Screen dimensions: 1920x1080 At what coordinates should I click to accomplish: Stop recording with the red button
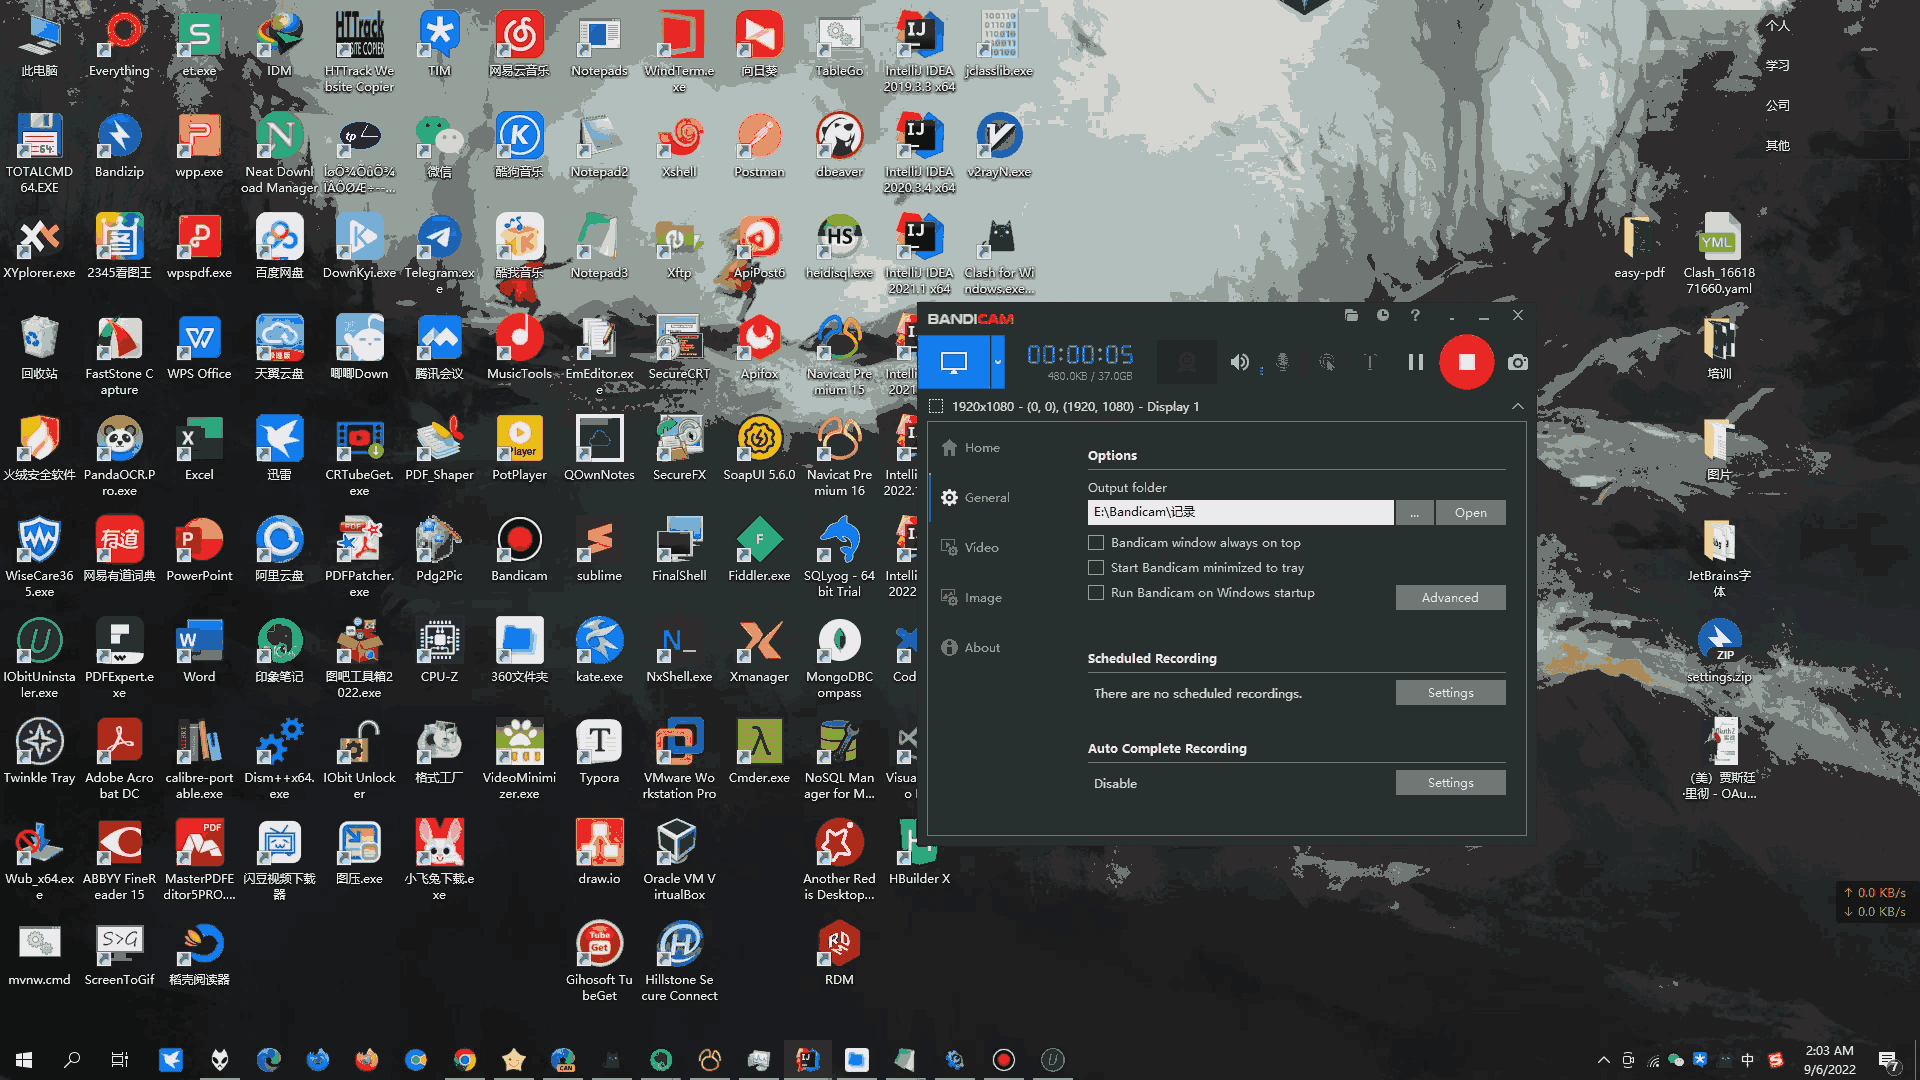[1466, 362]
